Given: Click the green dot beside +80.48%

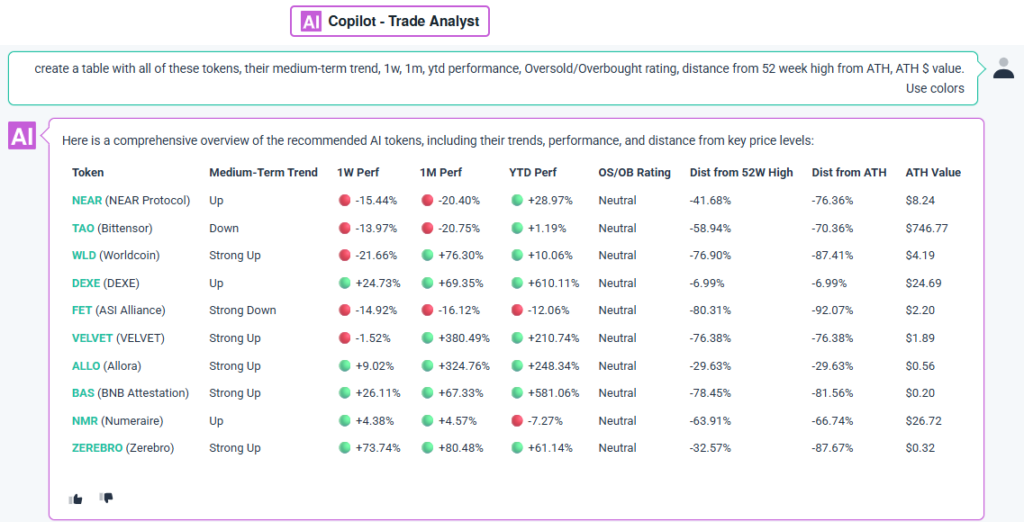Looking at the screenshot, I should (428, 448).
